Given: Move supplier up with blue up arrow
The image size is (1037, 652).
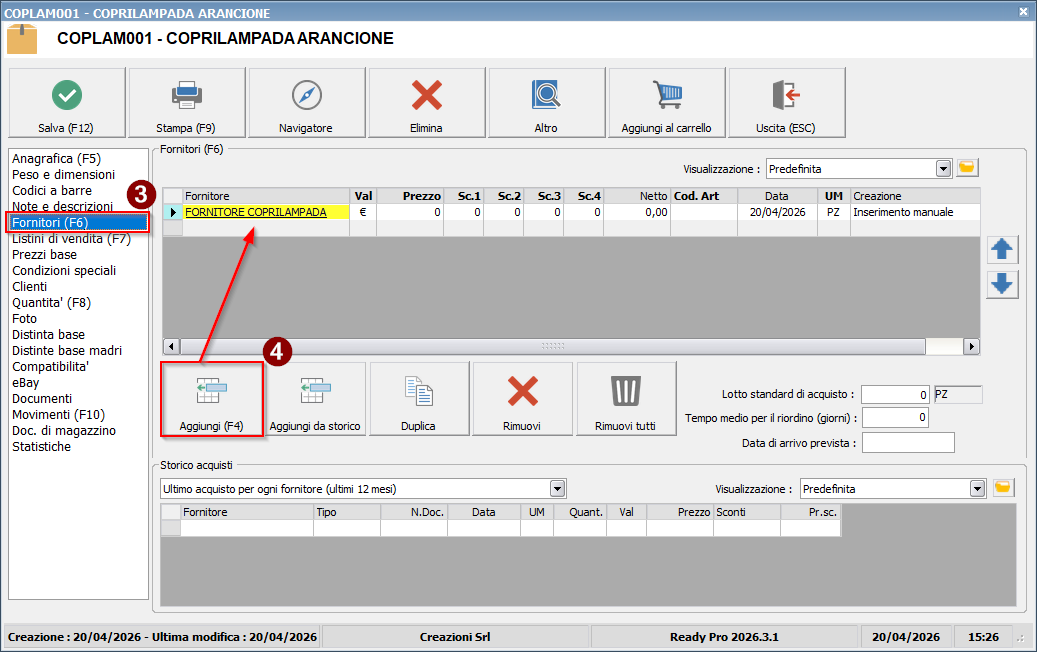Looking at the screenshot, I should tap(1002, 249).
